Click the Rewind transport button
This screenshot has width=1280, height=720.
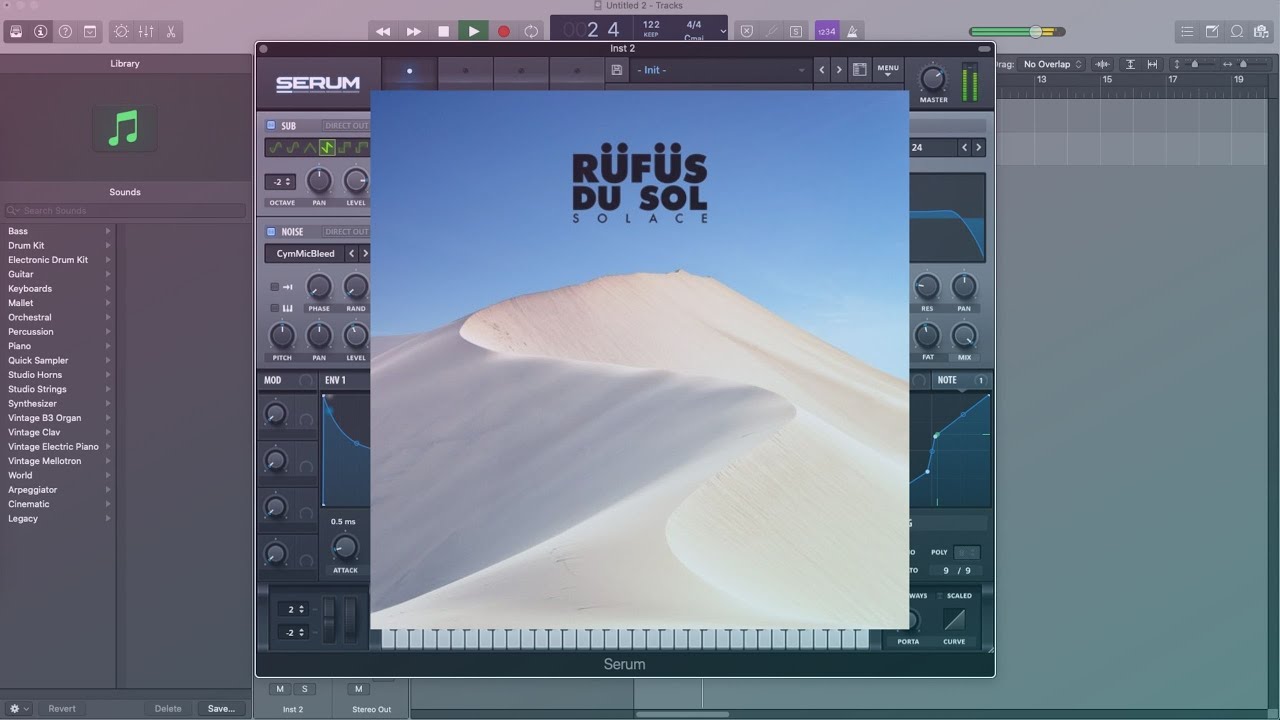coord(383,31)
